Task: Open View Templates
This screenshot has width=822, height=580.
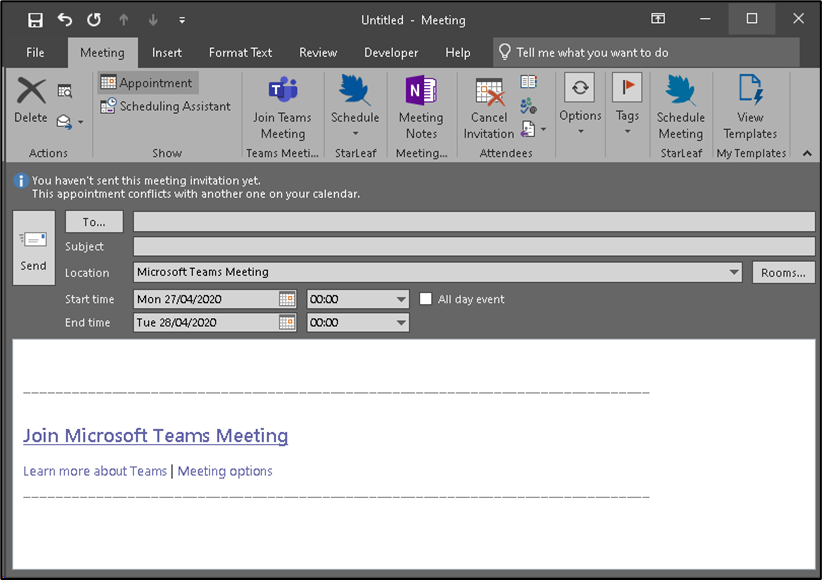Action: pyautogui.click(x=750, y=108)
